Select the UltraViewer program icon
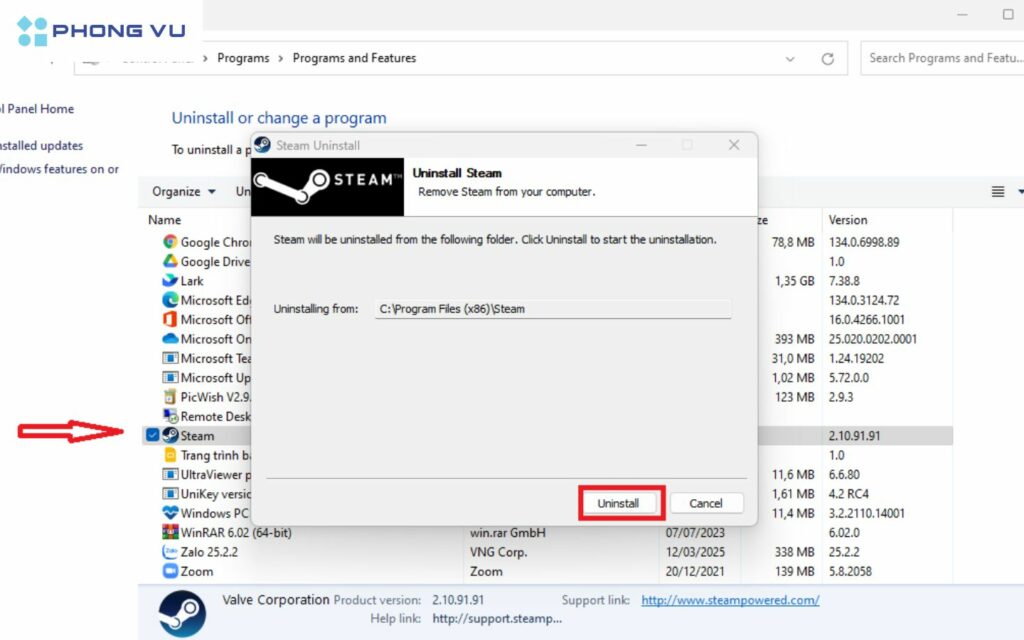1024x640 pixels. [172, 474]
